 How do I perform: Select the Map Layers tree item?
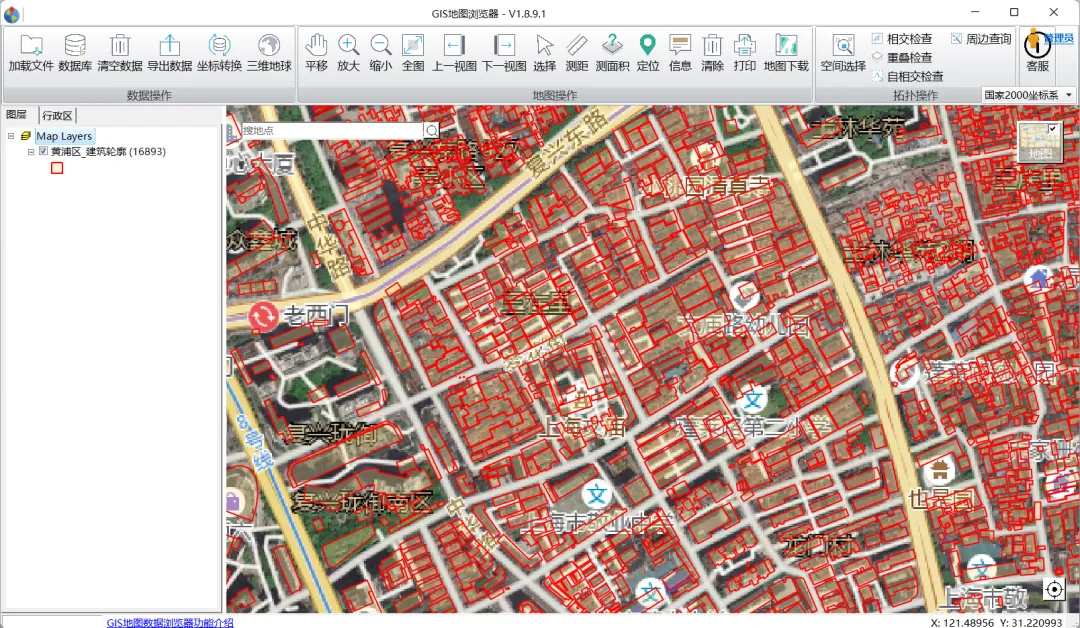tap(64, 136)
